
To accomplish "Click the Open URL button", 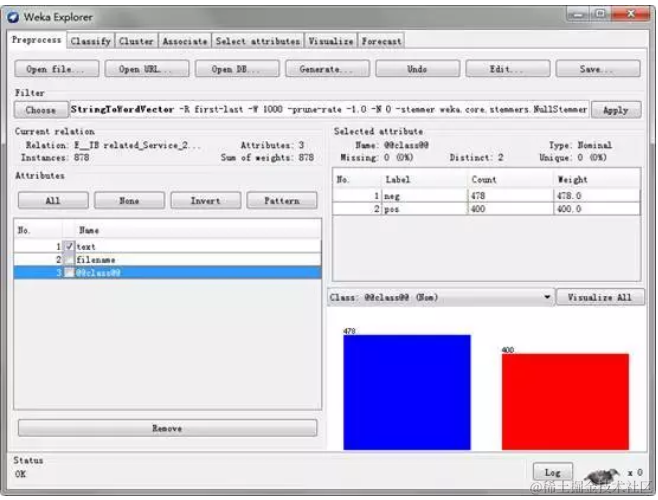I will pyautogui.click(x=147, y=69).
